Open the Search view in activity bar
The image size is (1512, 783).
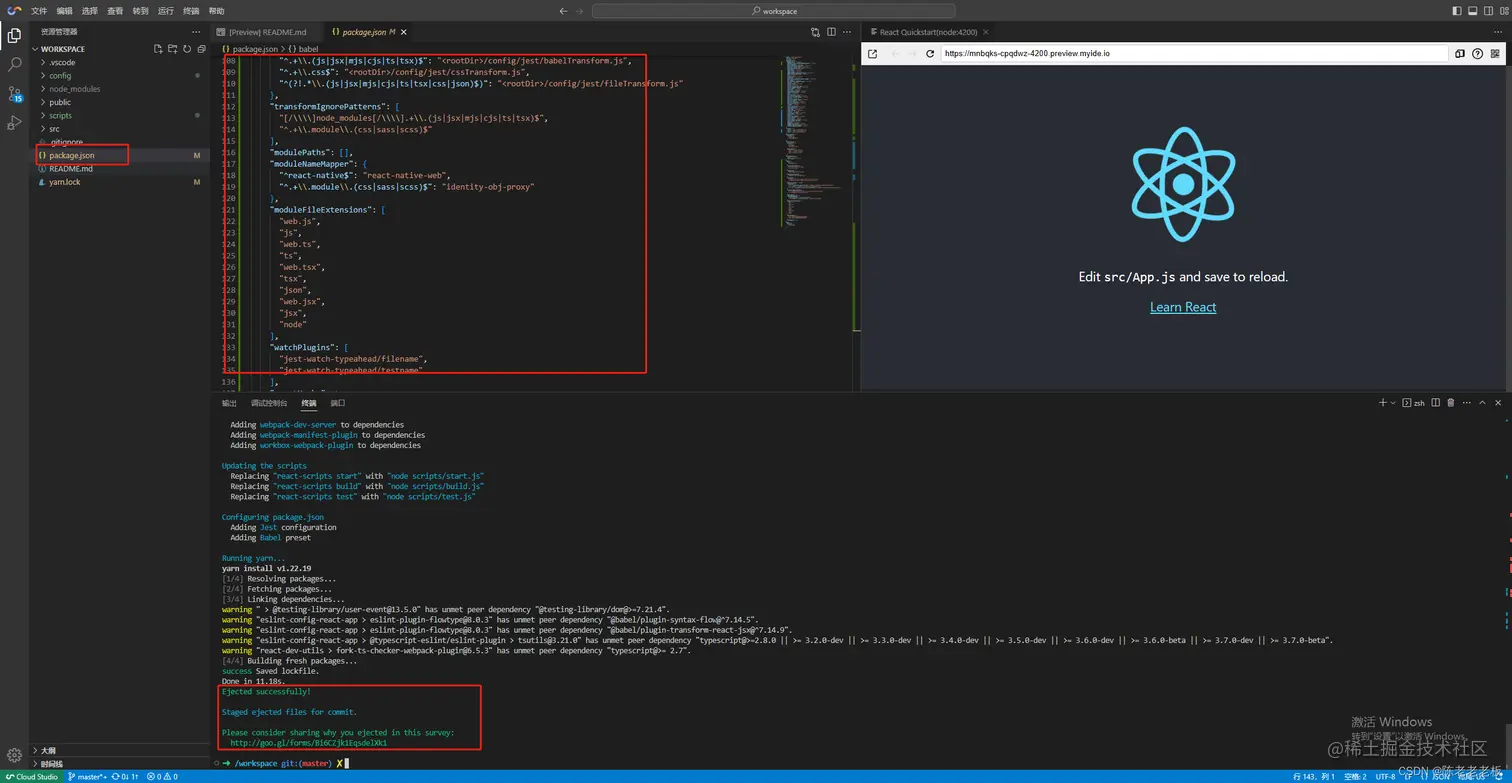[14, 64]
